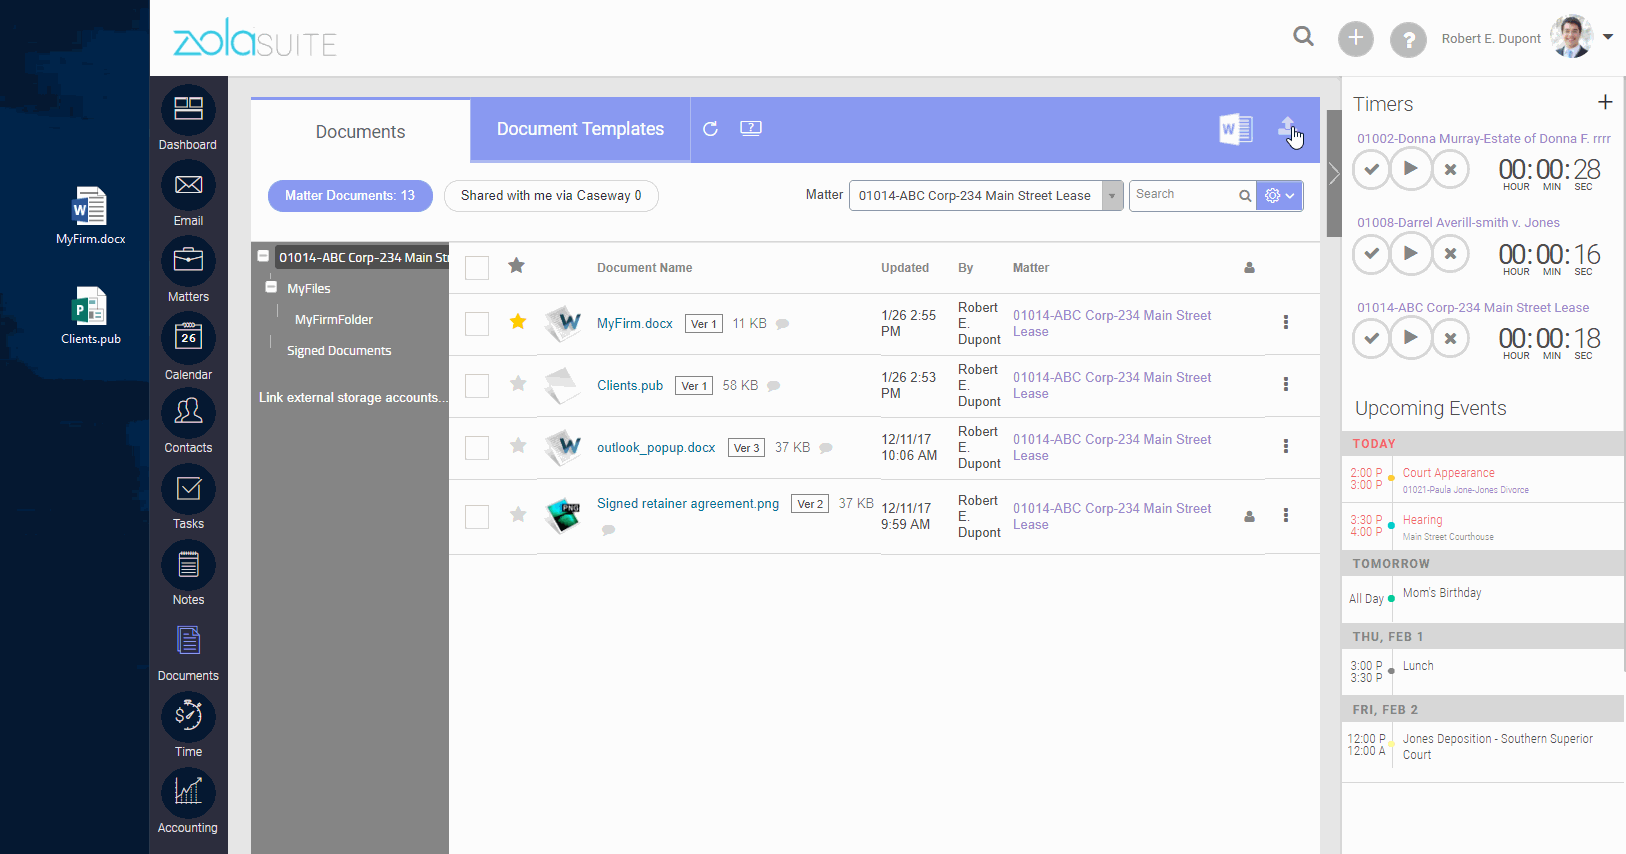Open the user profile dropdown arrow
1626x854 pixels.
1608,37
